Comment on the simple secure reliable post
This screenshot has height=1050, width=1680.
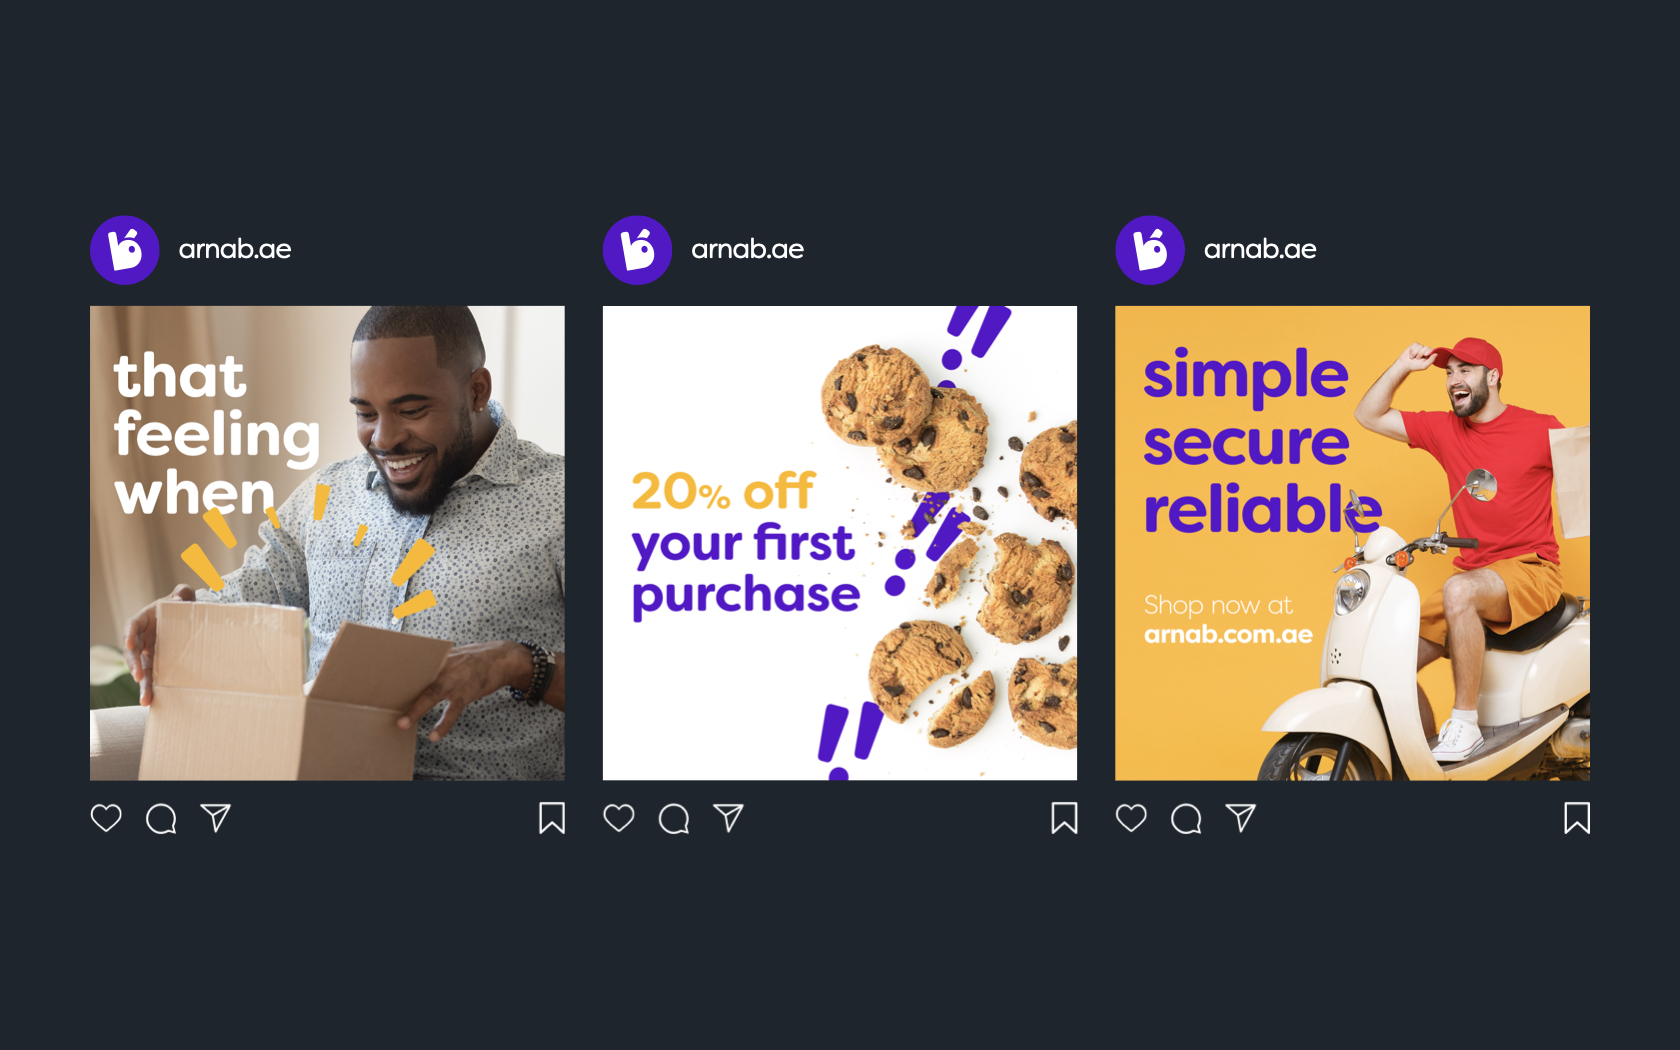(x=1186, y=819)
